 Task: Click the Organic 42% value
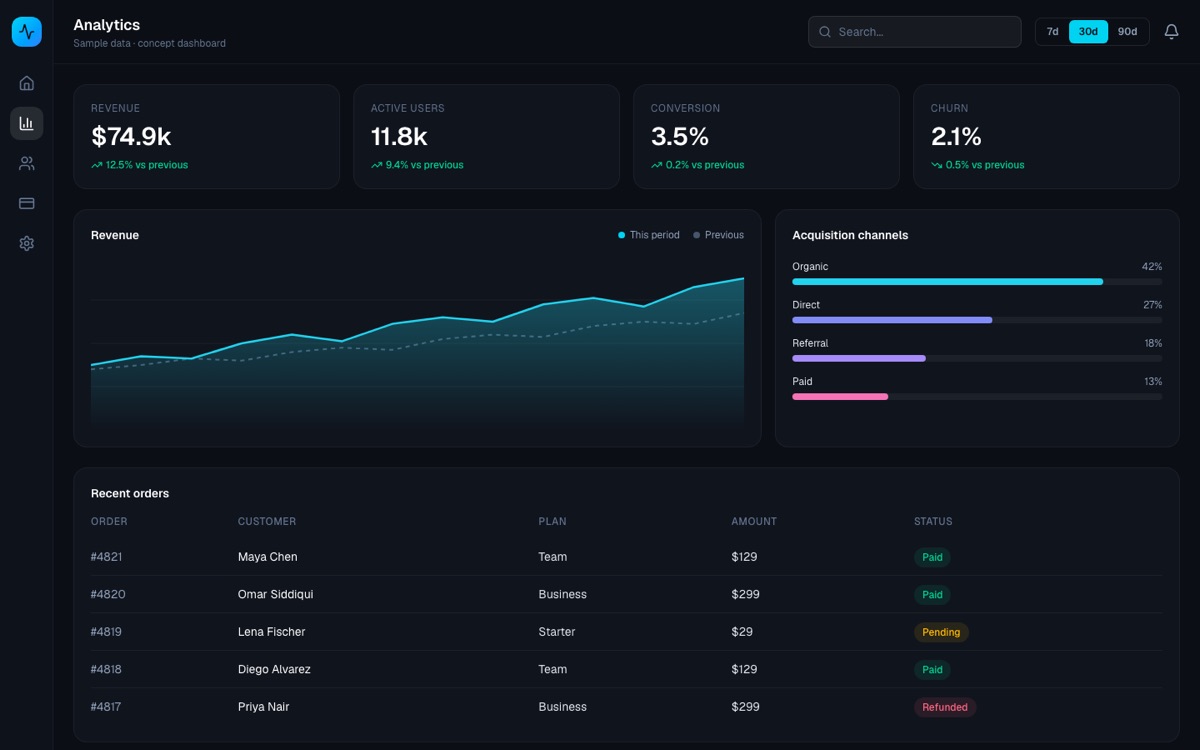tap(1152, 267)
